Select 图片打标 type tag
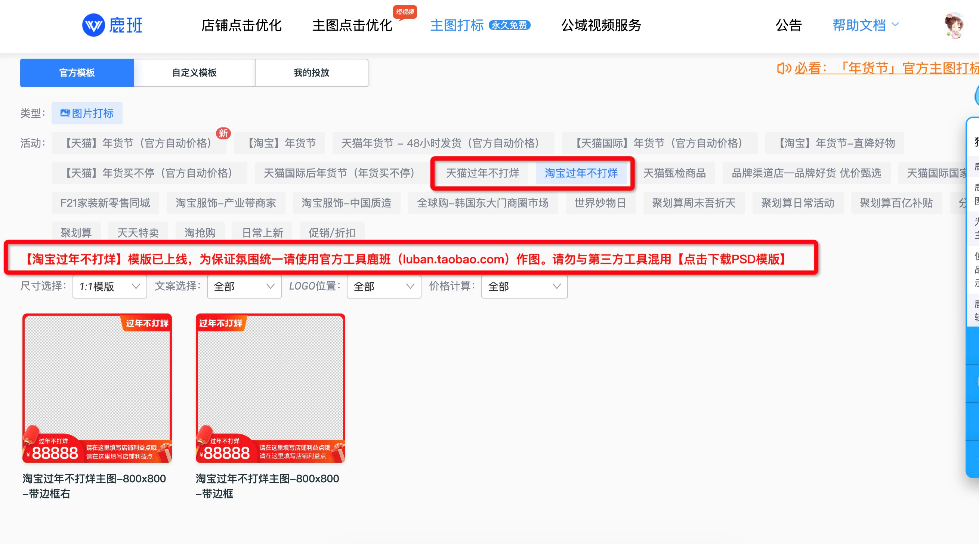This screenshot has width=979, height=544. (x=87, y=113)
